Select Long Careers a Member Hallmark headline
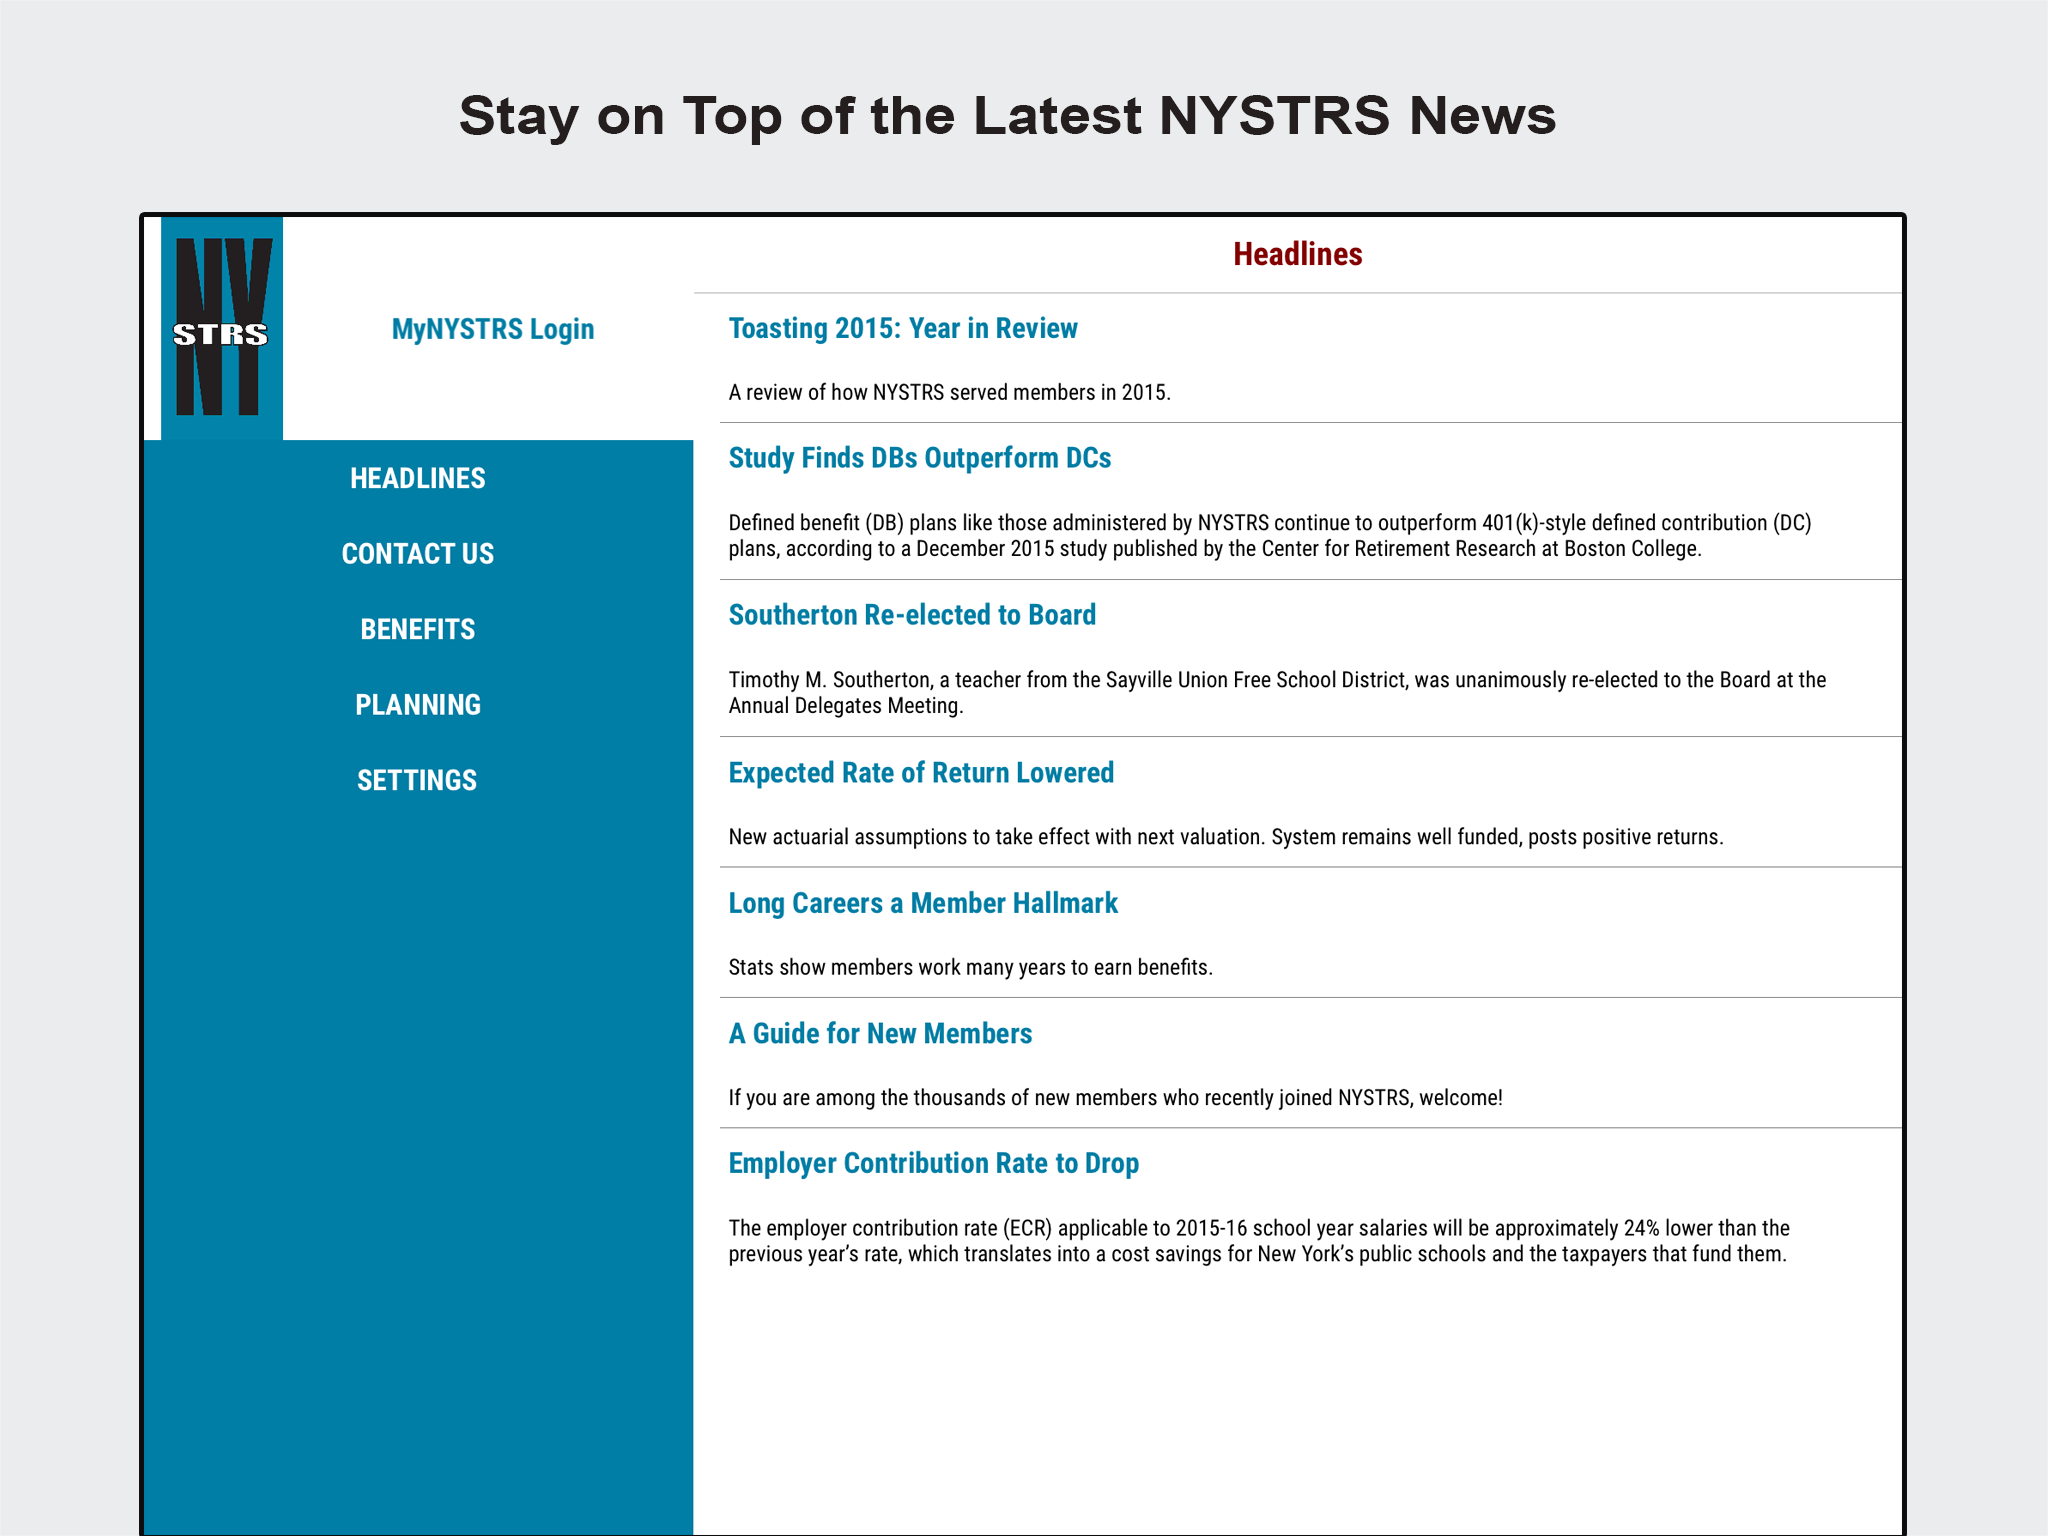2048x1536 pixels. pyautogui.click(x=922, y=903)
